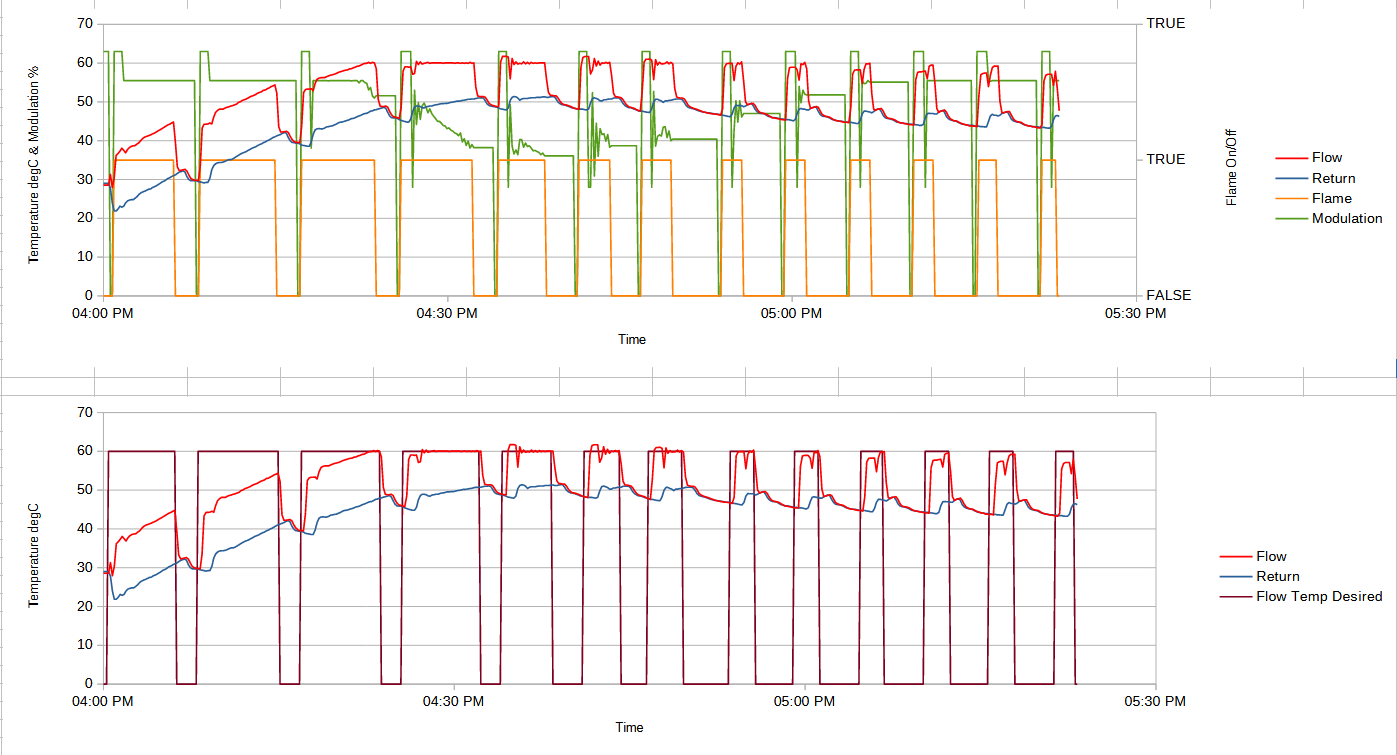Click the green Modulation legend line marker
The height and width of the screenshot is (755, 1397).
pos(1291,219)
